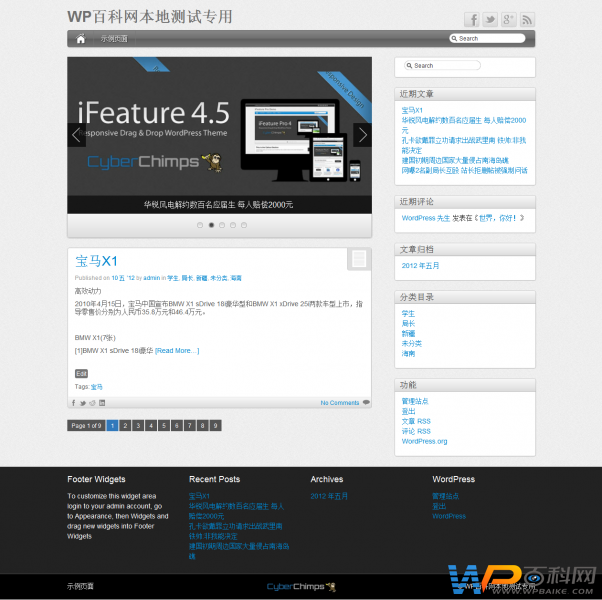Select the fifth slider dot

point(244,225)
